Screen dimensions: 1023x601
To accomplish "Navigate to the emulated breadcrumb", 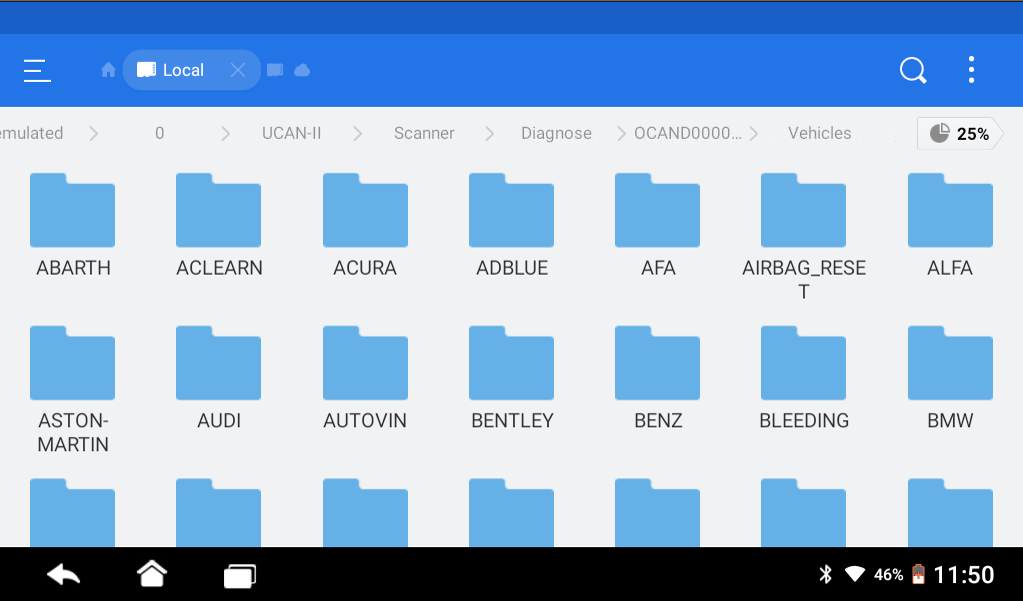I will click(x=31, y=133).
